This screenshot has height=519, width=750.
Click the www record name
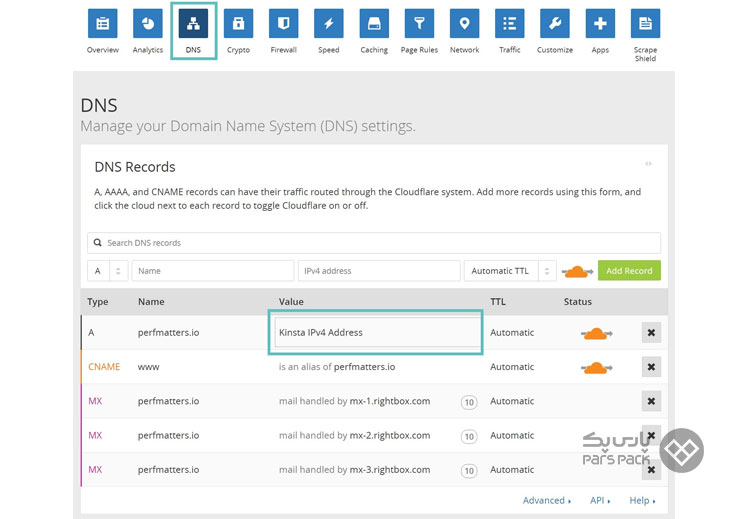[x=148, y=367]
